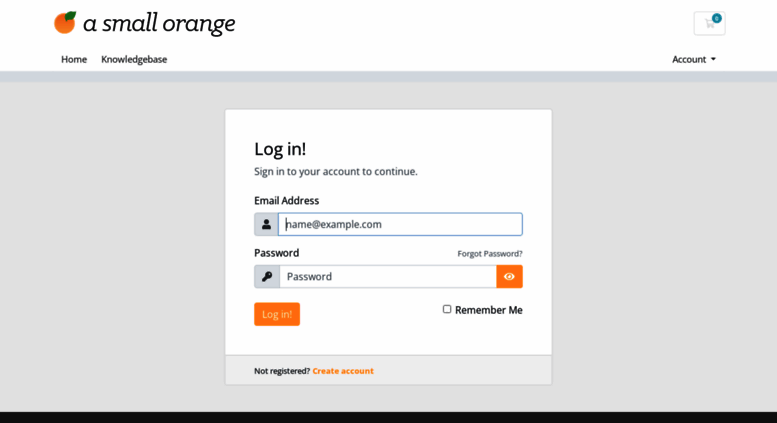Expand the Account dropdown menu
Image resolution: width=777 pixels, height=423 pixels.
coord(694,59)
